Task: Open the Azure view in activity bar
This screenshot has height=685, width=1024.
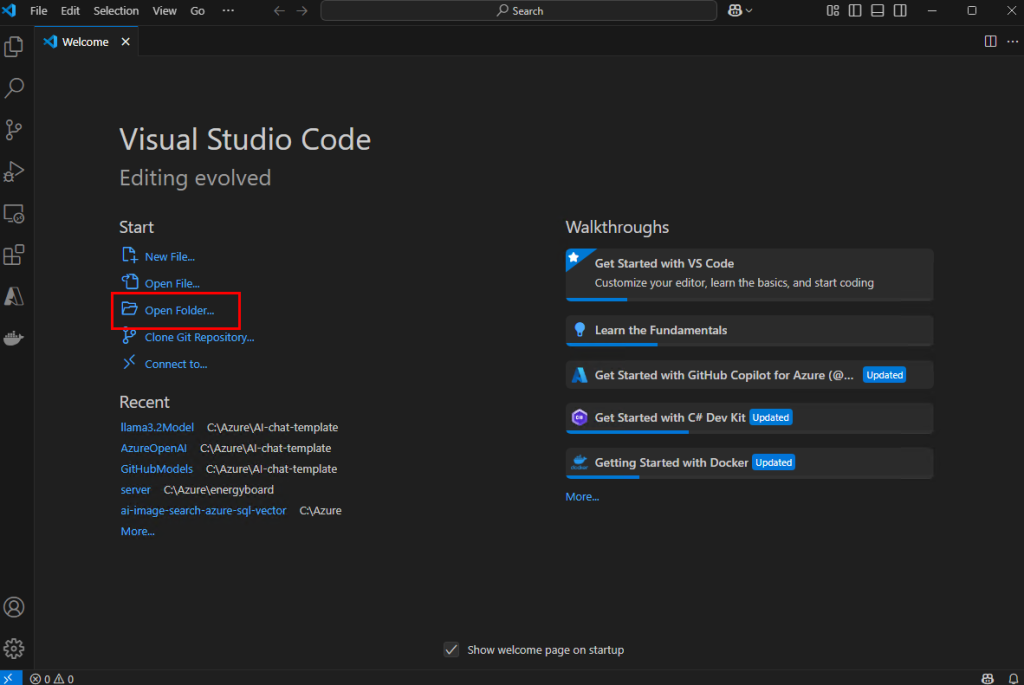Action: (x=14, y=296)
